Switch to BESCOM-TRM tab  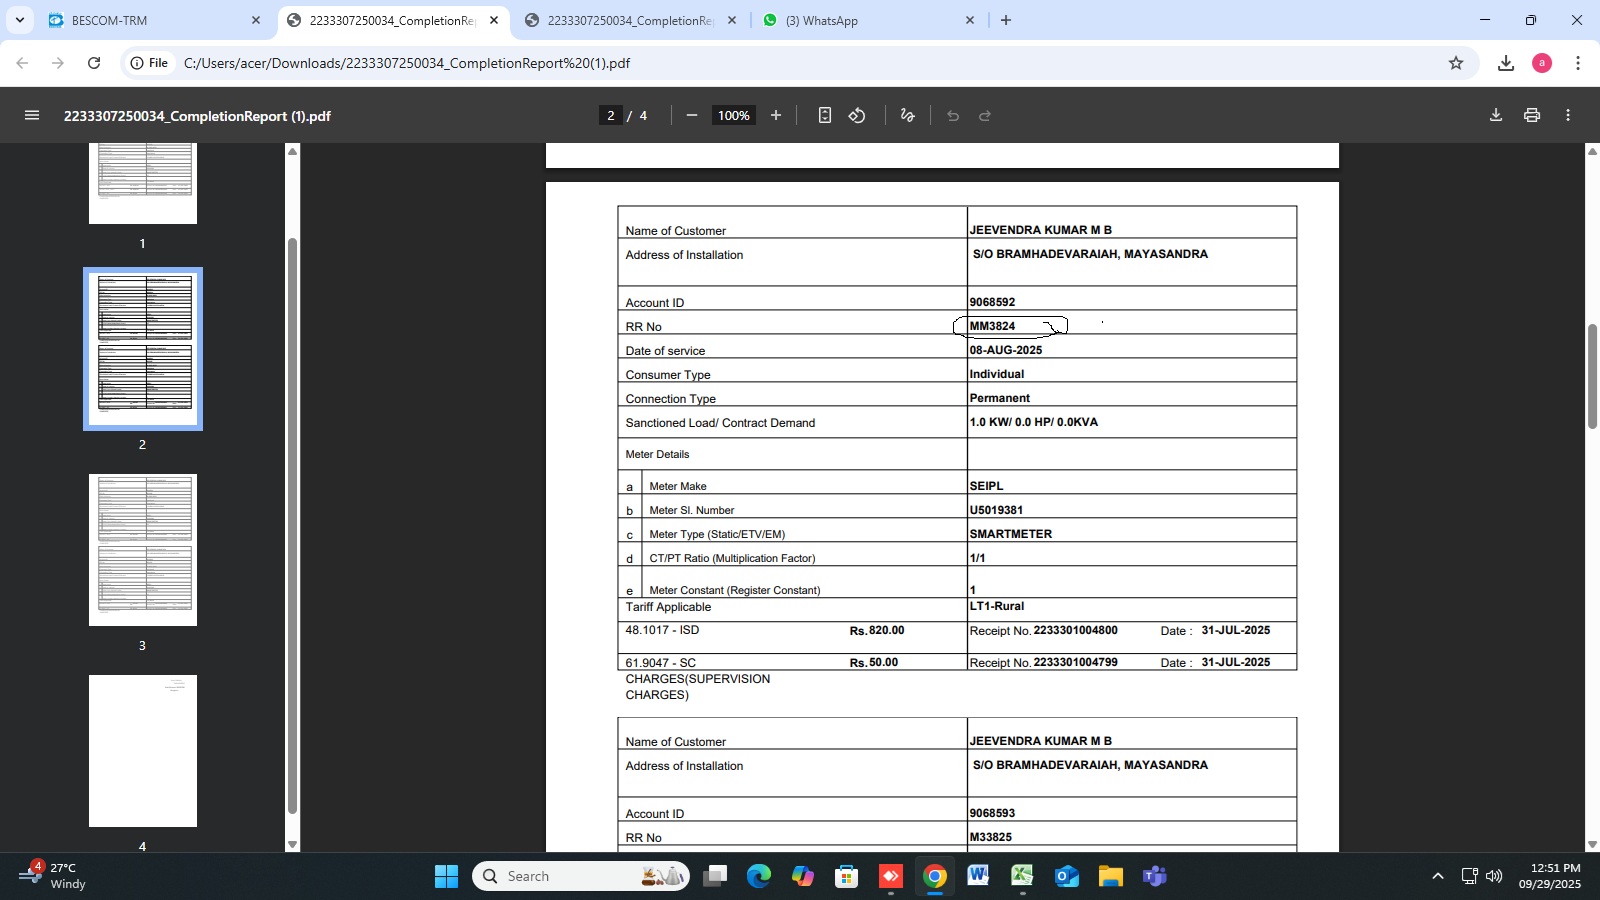(x=154, y=20)
